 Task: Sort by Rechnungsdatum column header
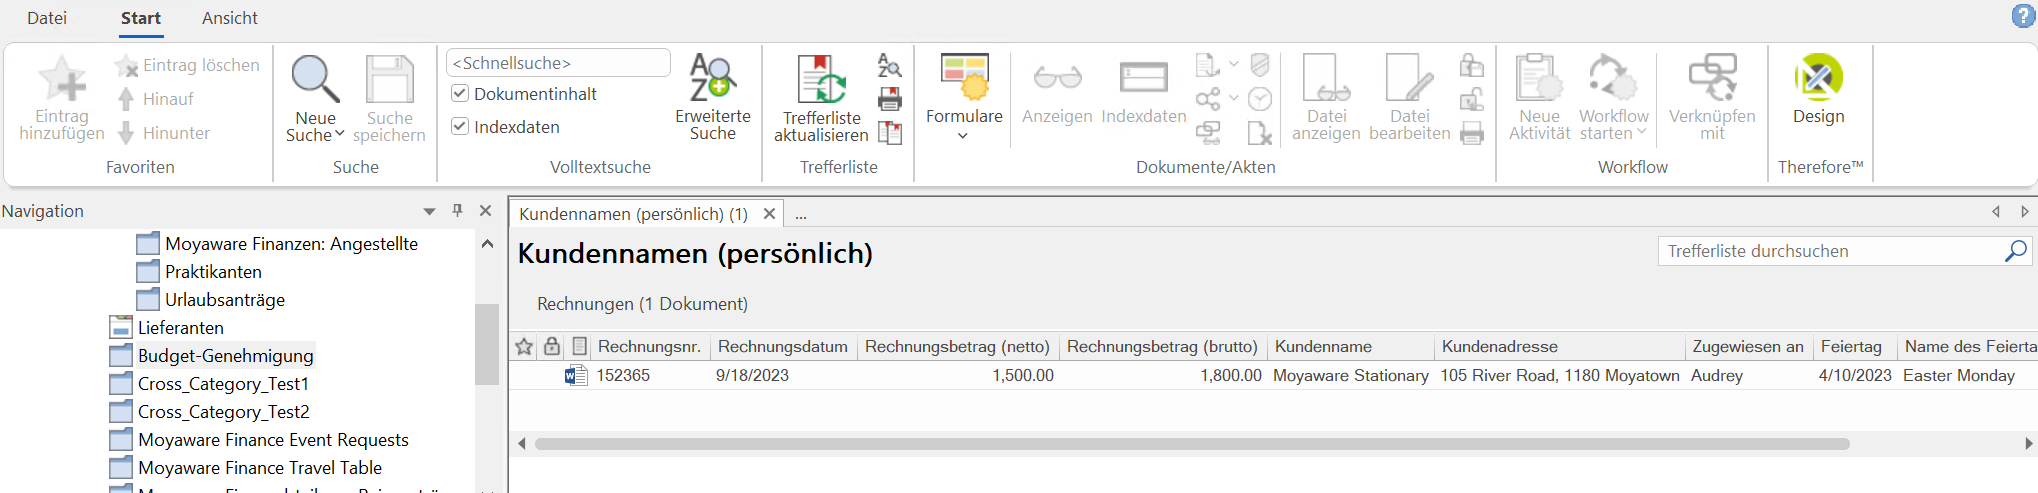(783, 346)
